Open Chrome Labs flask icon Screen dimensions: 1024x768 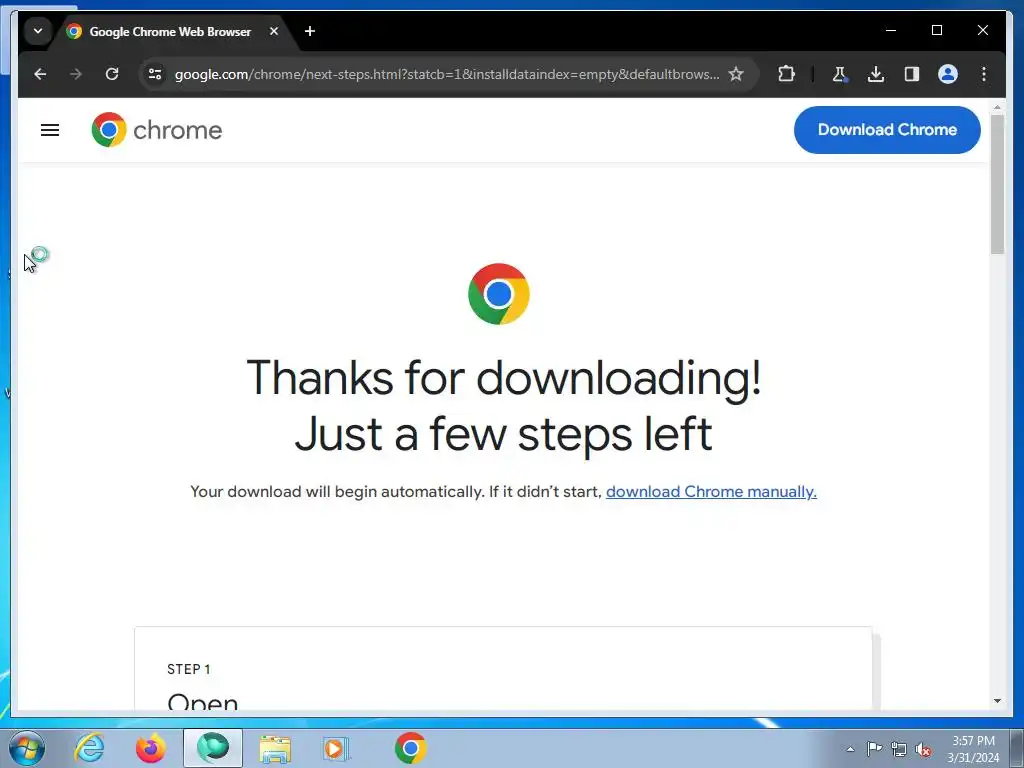(x=840, y=74)
